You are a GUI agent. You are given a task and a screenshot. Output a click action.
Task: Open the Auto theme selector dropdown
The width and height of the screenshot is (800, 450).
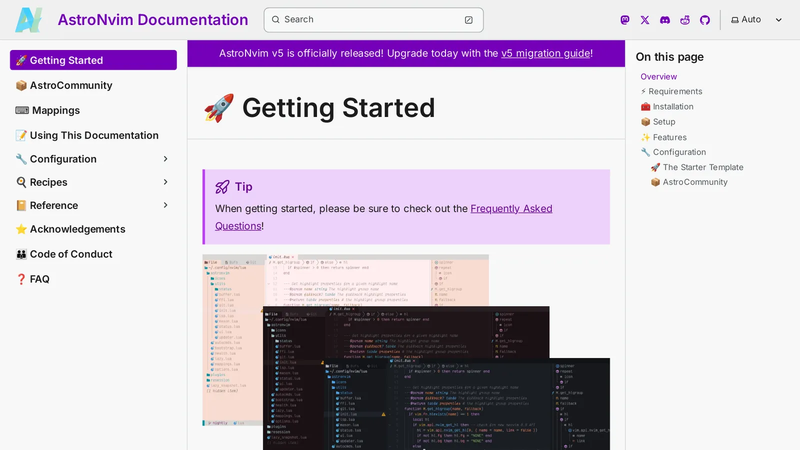coord(756,19)
